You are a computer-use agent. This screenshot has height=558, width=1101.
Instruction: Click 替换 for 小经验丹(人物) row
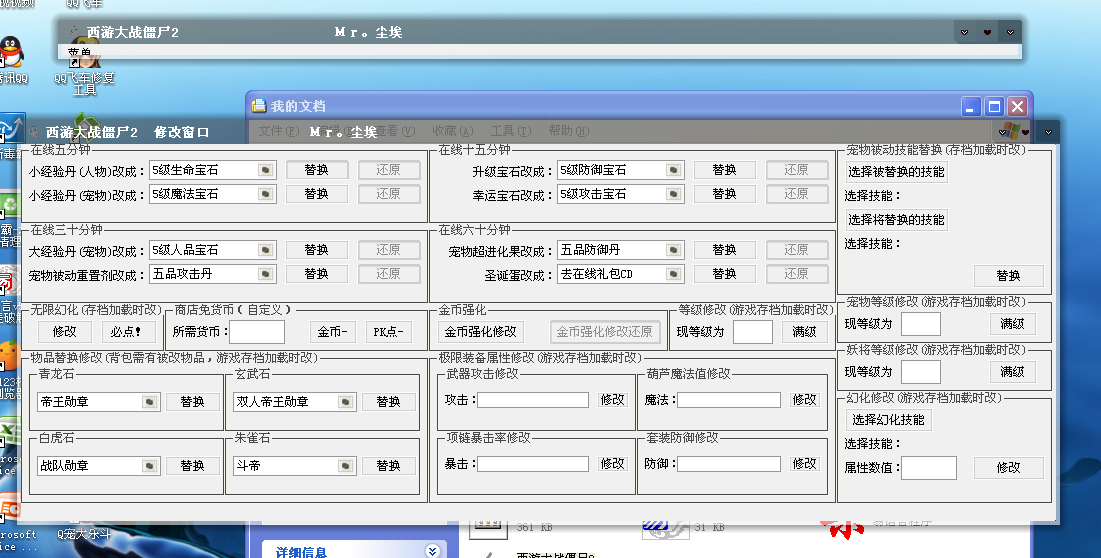pyautogui.click(x=317, y=170)
